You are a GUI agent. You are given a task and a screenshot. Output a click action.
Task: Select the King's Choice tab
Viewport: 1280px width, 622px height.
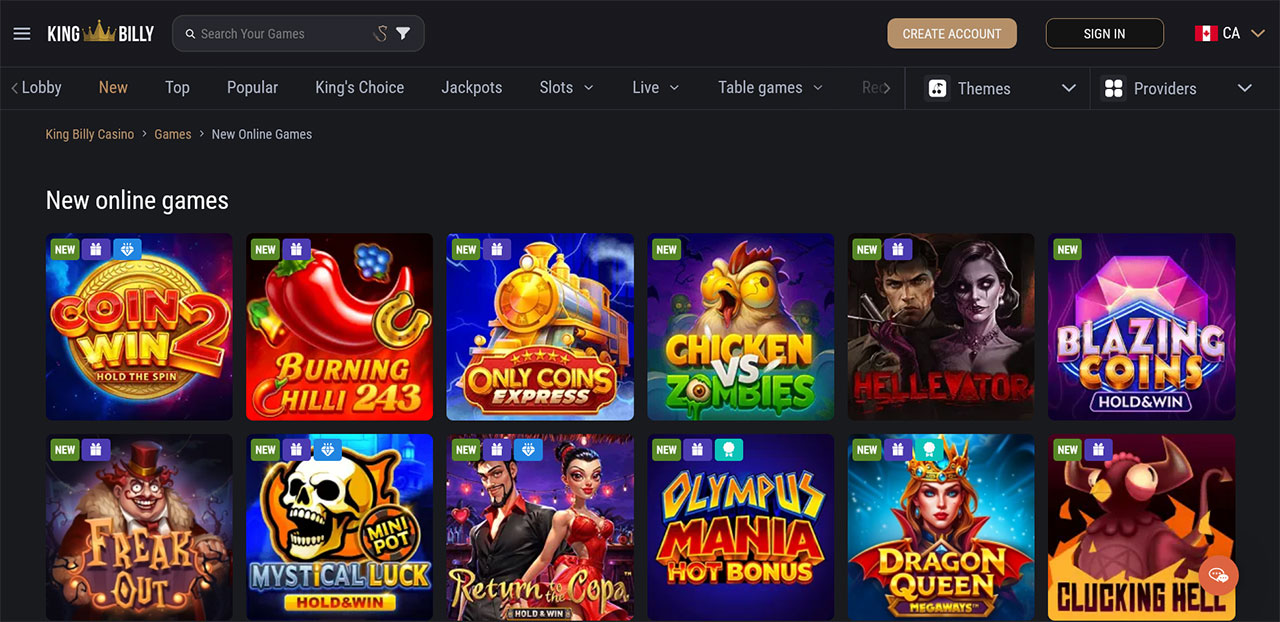[360, 87]
